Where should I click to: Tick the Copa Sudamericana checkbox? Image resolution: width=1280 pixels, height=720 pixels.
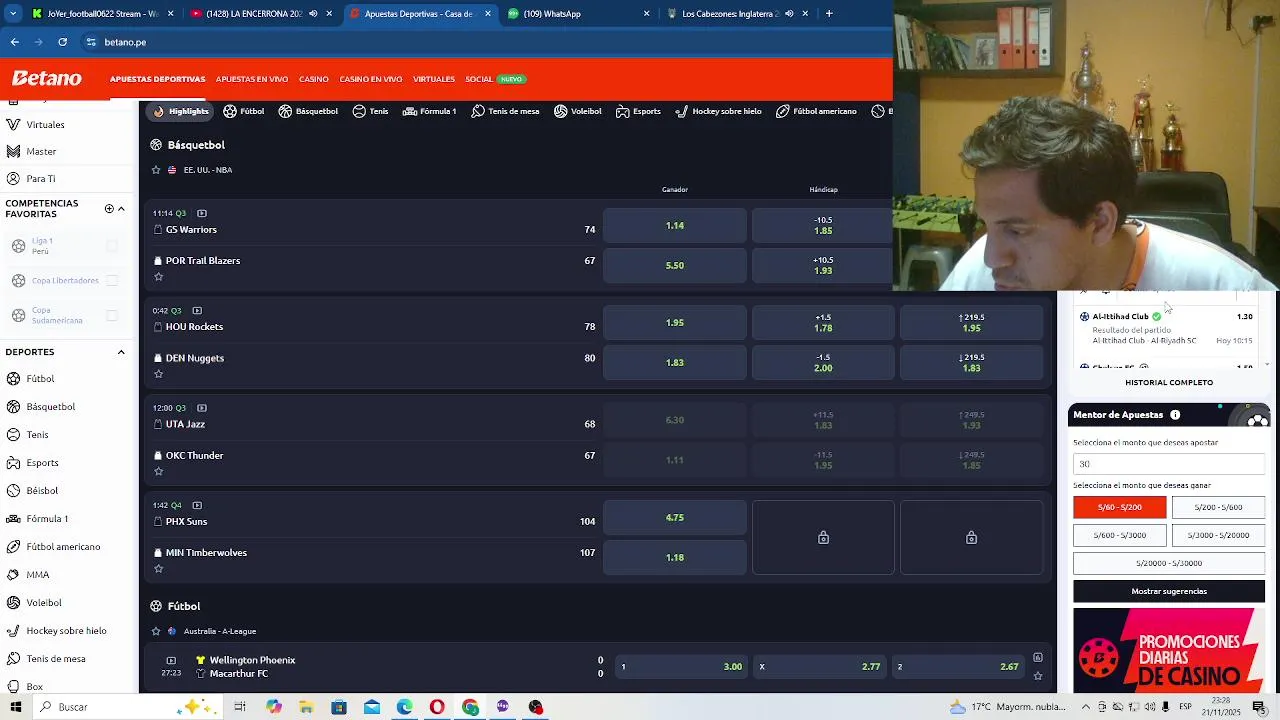coord(112,316)
